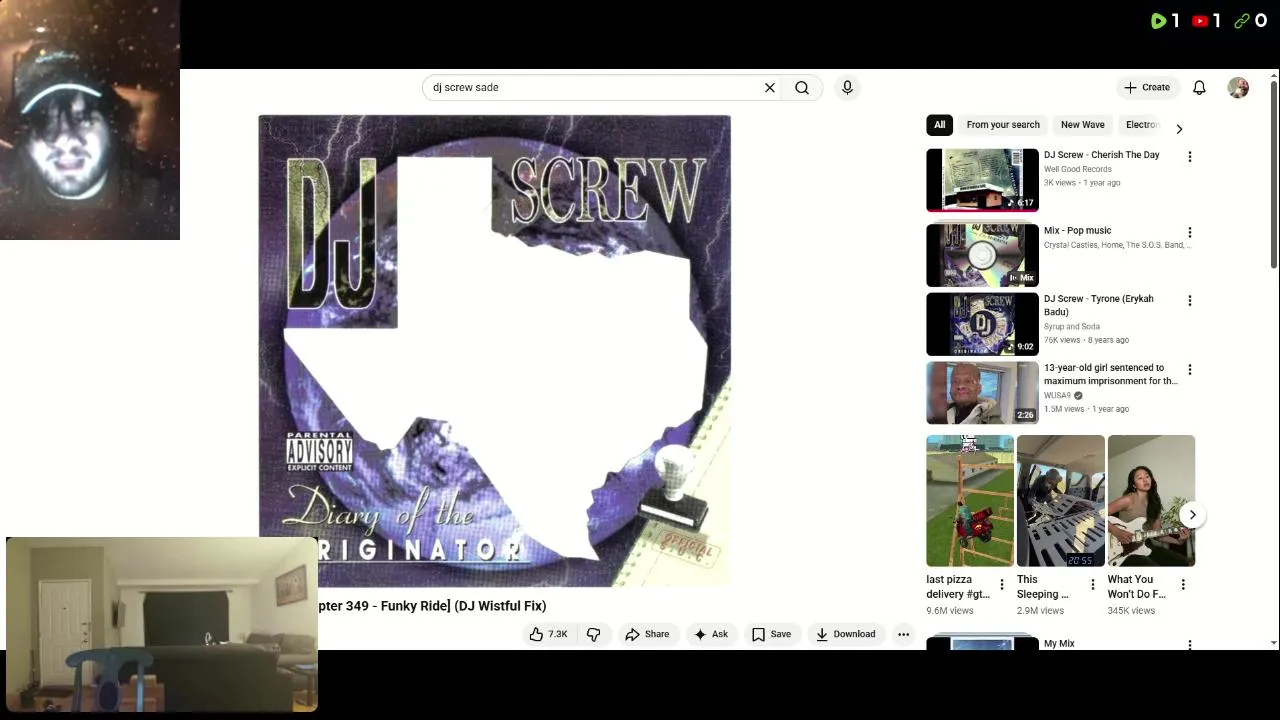Open the notifications bell
This screenshot has width=1280, height=720.
click(1199, 88)
